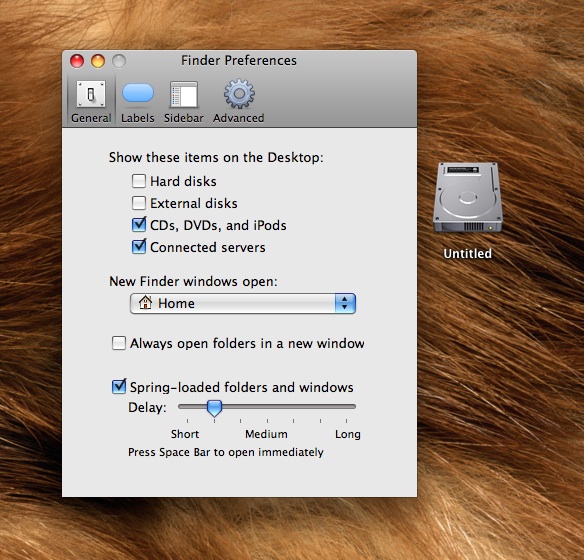The height and width of the screenshot is (560, 584).
Task: Open the Labels preferences pane
Action: (x=137, y=101)
